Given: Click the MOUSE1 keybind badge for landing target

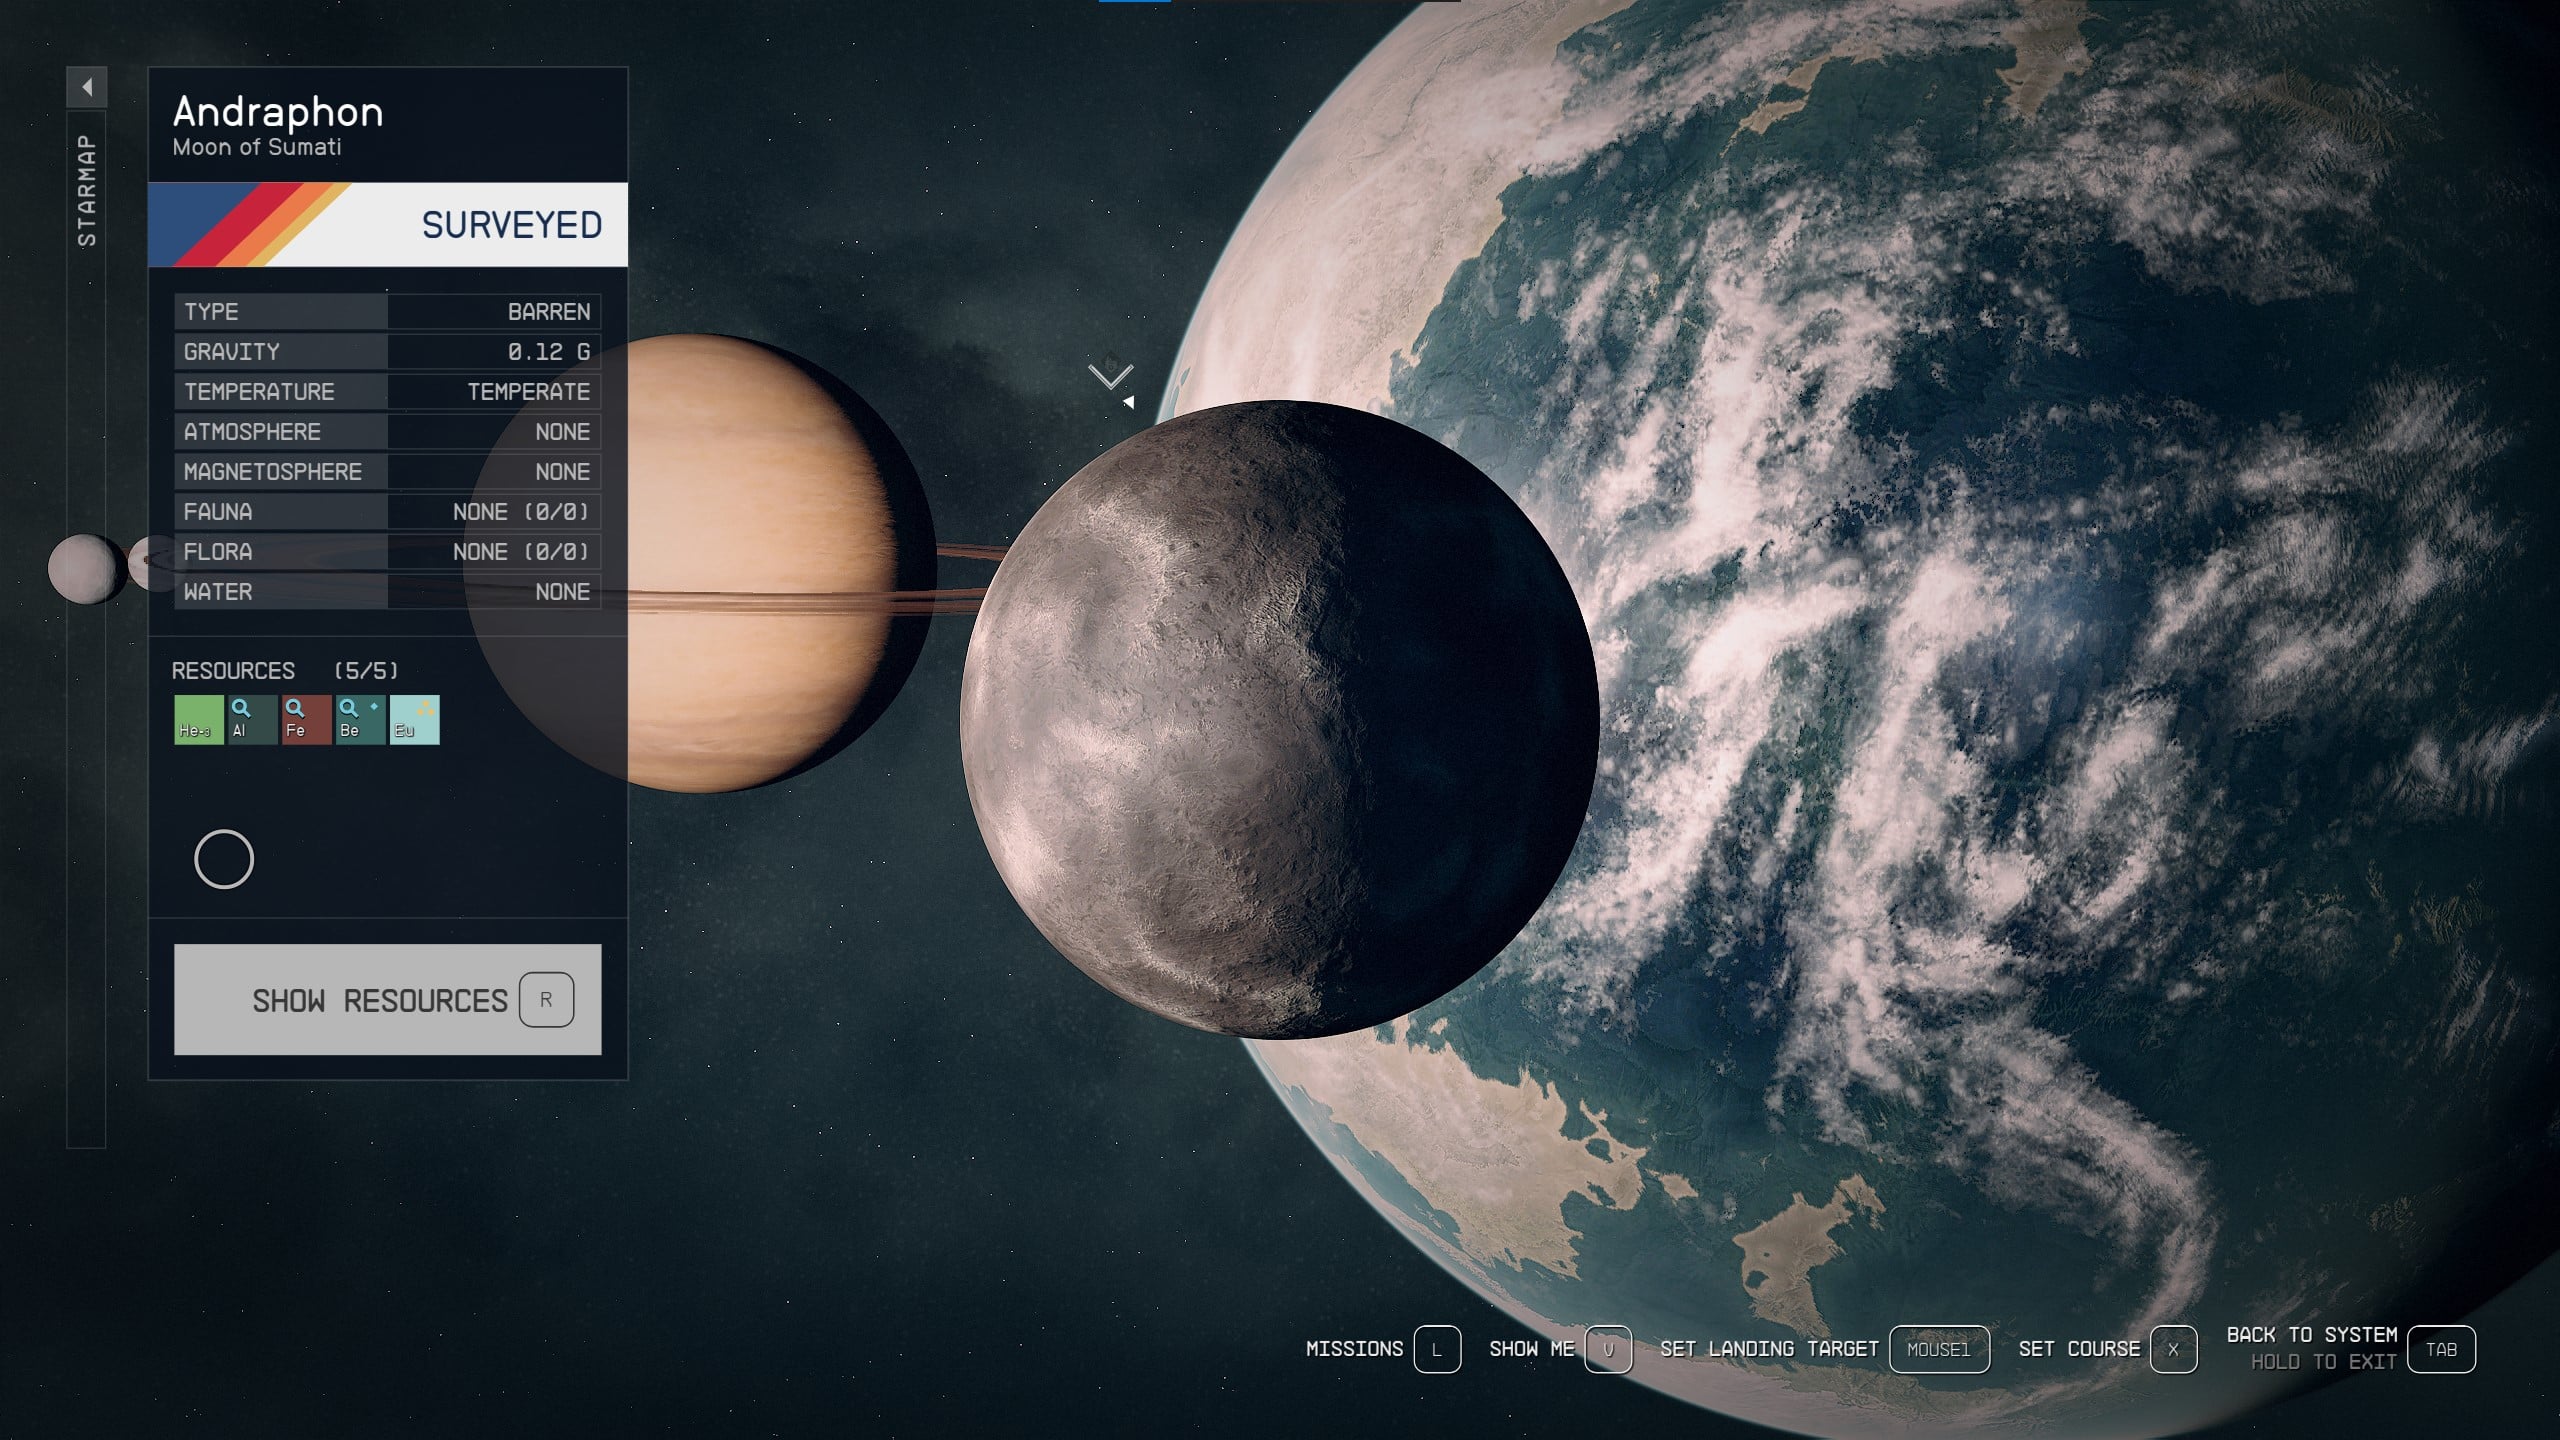Looking at the screenshot, I should click(1941, 1348).
